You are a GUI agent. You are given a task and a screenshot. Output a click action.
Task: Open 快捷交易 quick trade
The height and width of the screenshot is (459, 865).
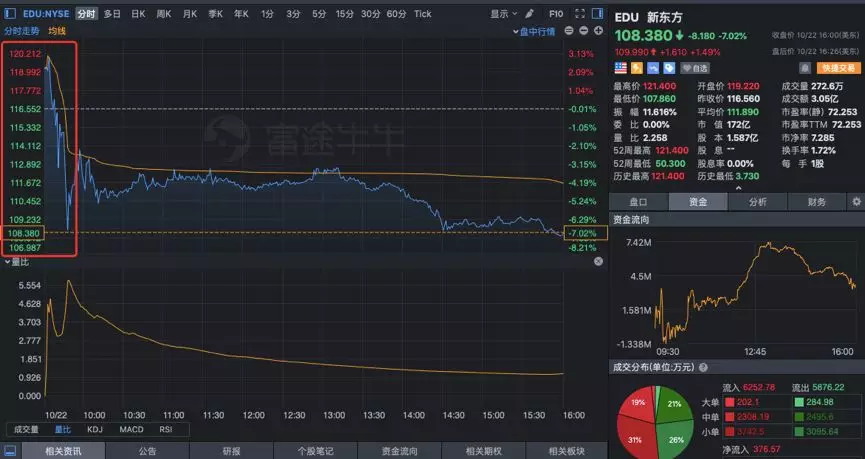(x=839, y=68)
